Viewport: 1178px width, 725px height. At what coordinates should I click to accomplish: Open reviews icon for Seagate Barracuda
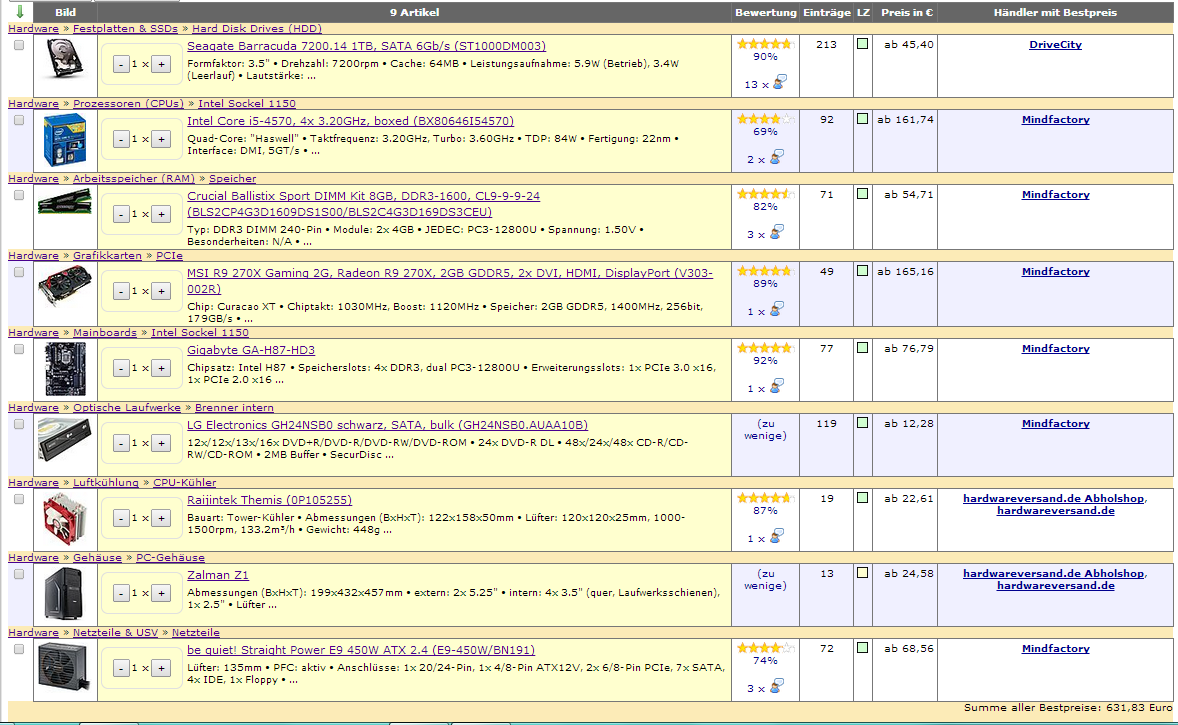tap(781, 81)
